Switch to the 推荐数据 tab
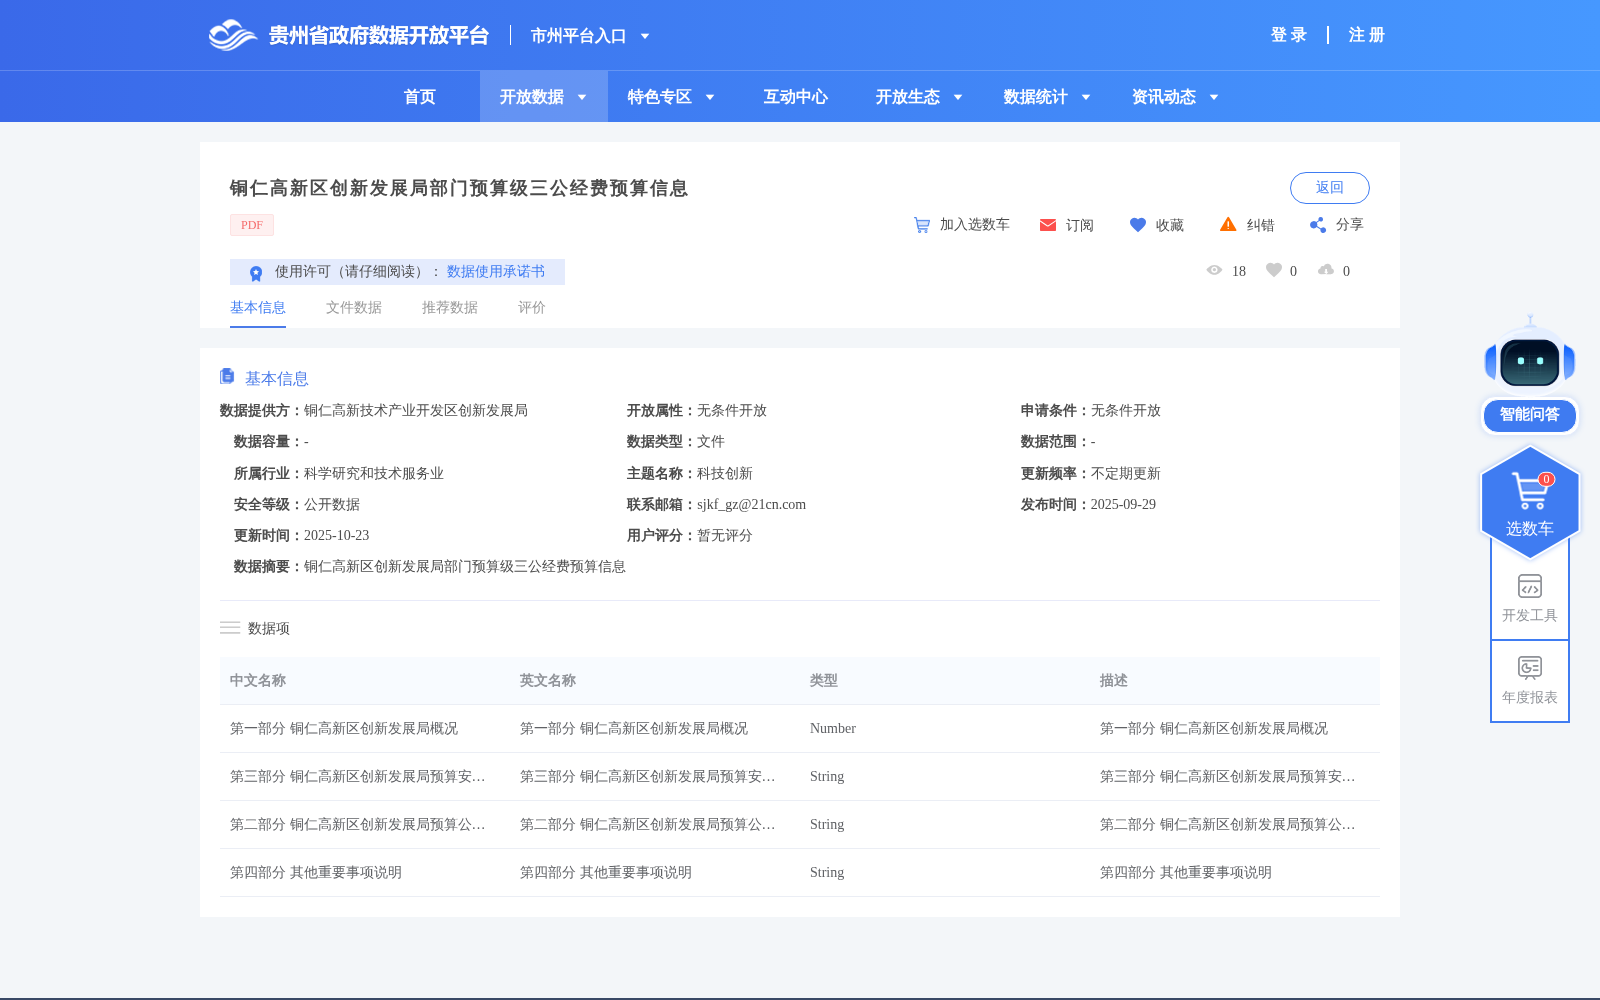Image resolution: width=1600 pixels, height=1000 pixels. pyautogui.click(x=450, y=308)
